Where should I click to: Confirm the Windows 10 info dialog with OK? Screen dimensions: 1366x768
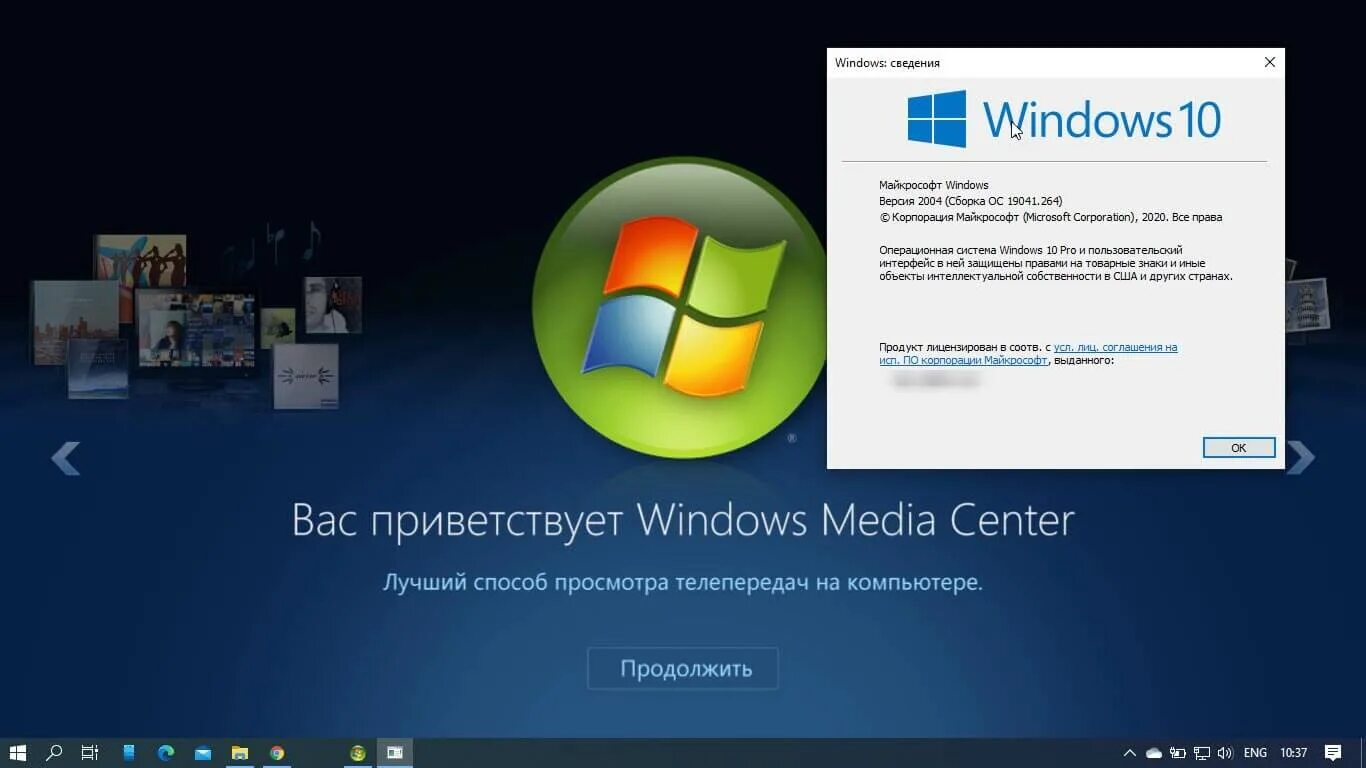[1238, 447]
